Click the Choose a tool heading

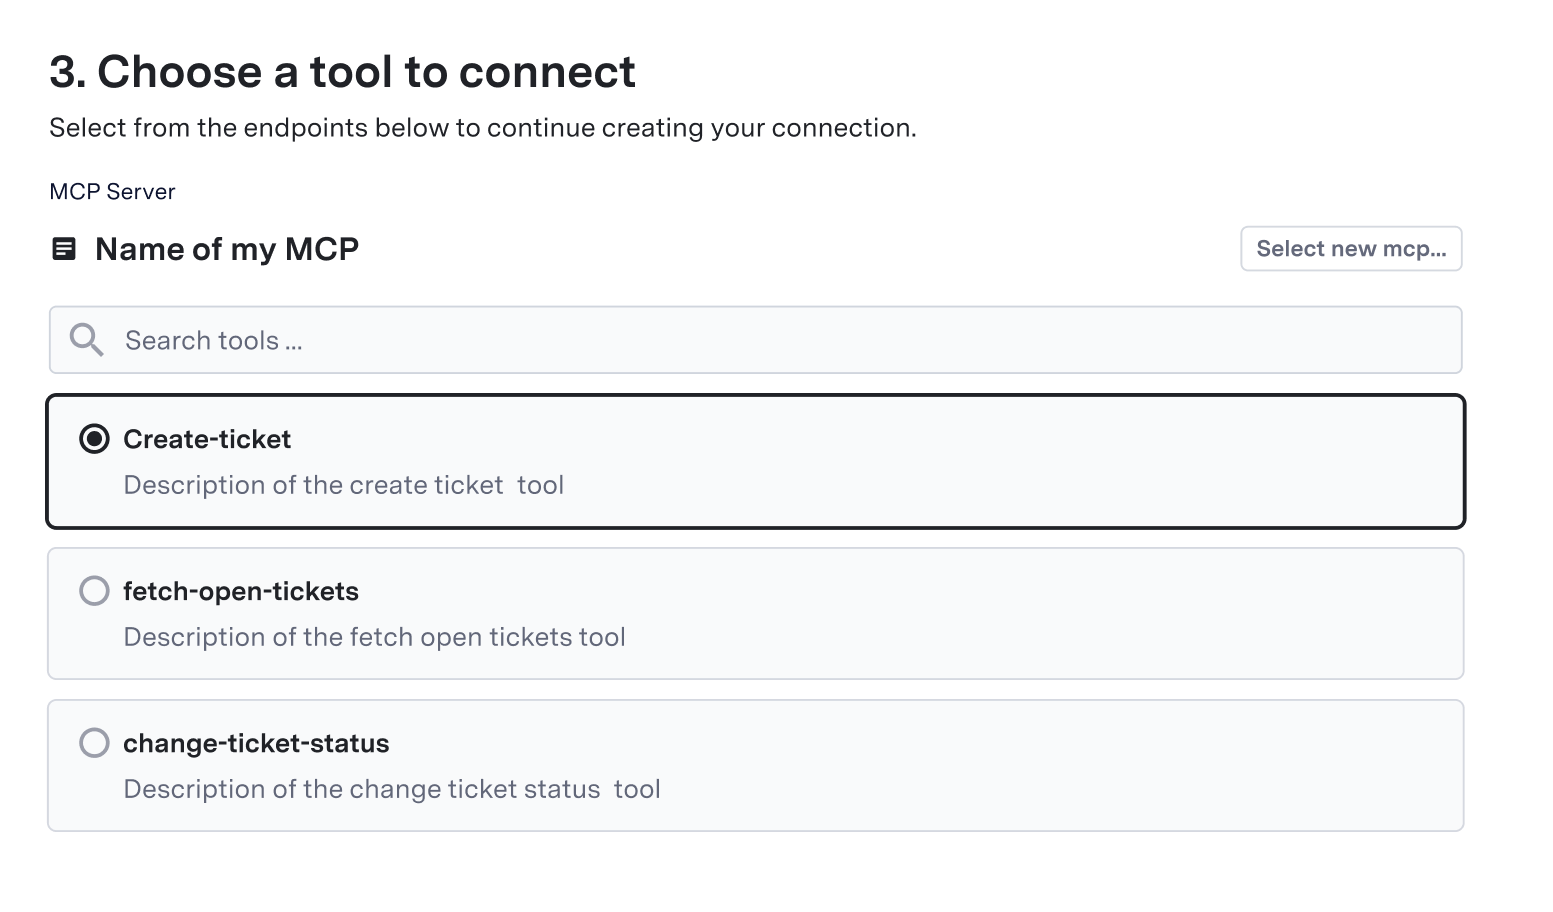click(x=343, y=70)
